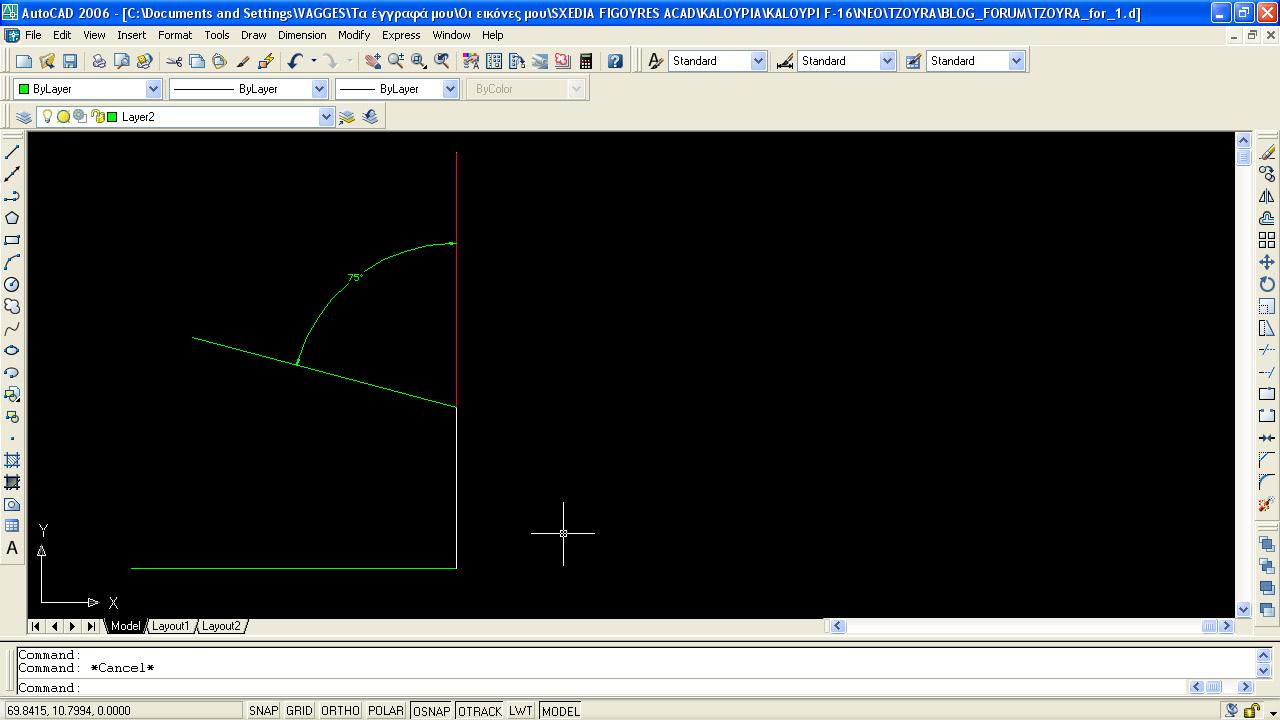Select the Move tool

[x=1267, y=262]
